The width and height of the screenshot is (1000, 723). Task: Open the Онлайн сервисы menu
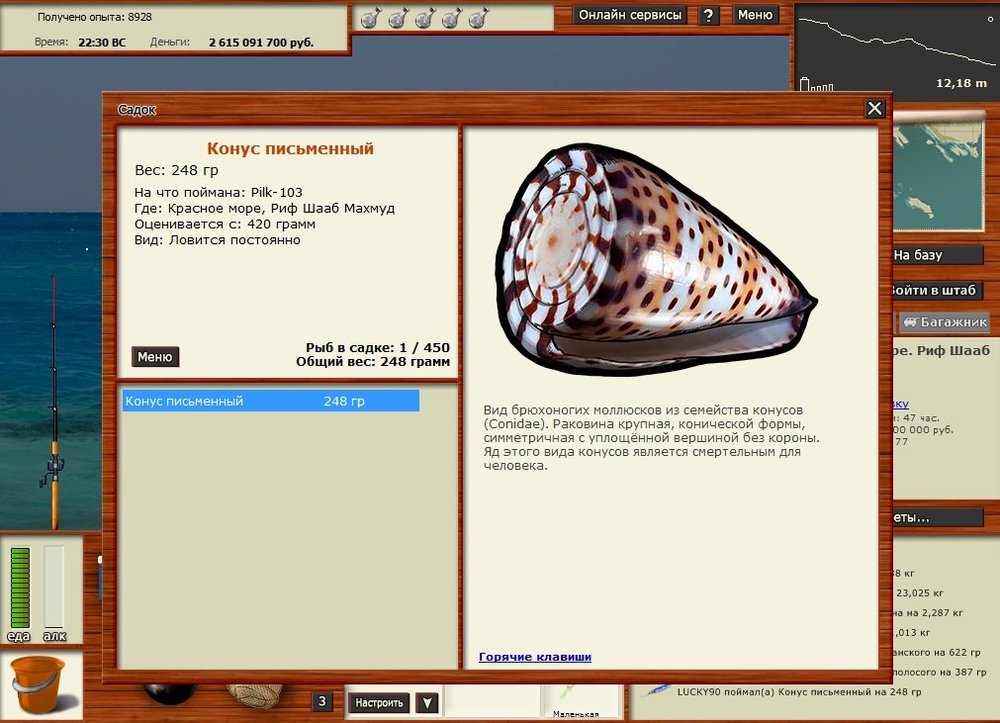tap(630, 15)
